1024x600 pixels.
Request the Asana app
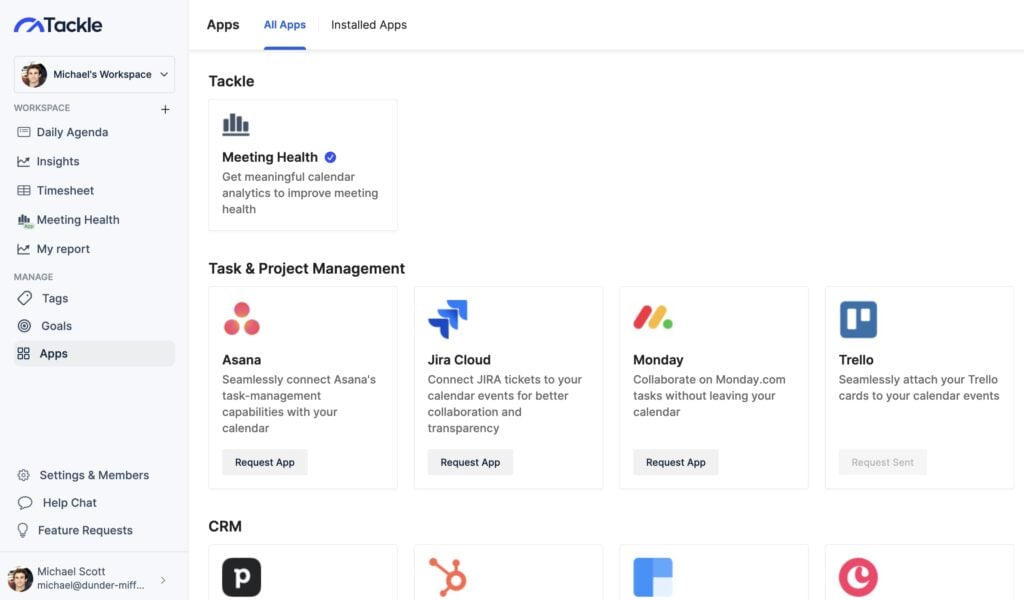pos(264,462)
